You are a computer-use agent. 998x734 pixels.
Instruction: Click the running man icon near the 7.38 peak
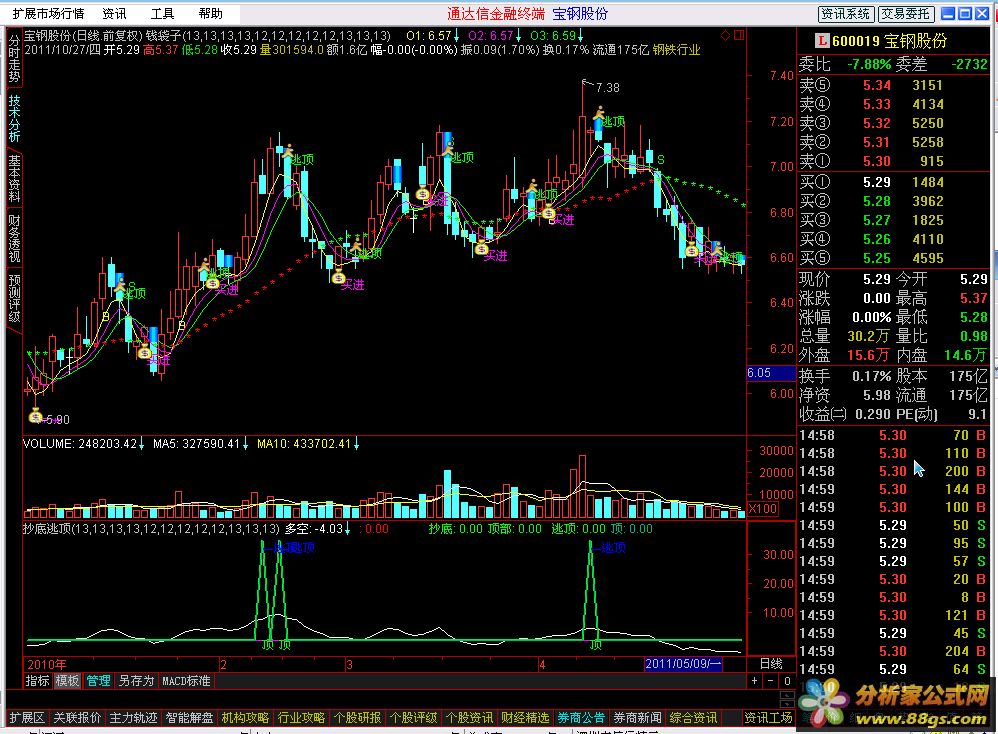coord(599,115)
